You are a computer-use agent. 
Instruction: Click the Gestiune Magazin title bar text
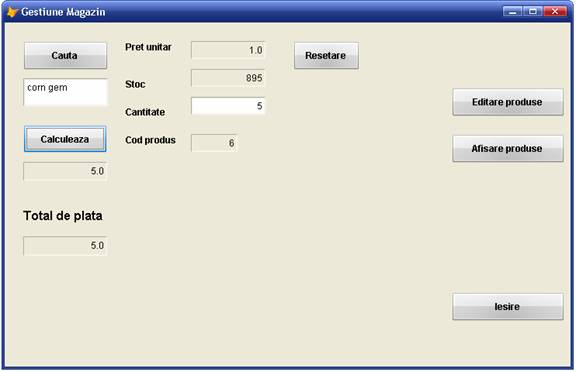[63, 12]
